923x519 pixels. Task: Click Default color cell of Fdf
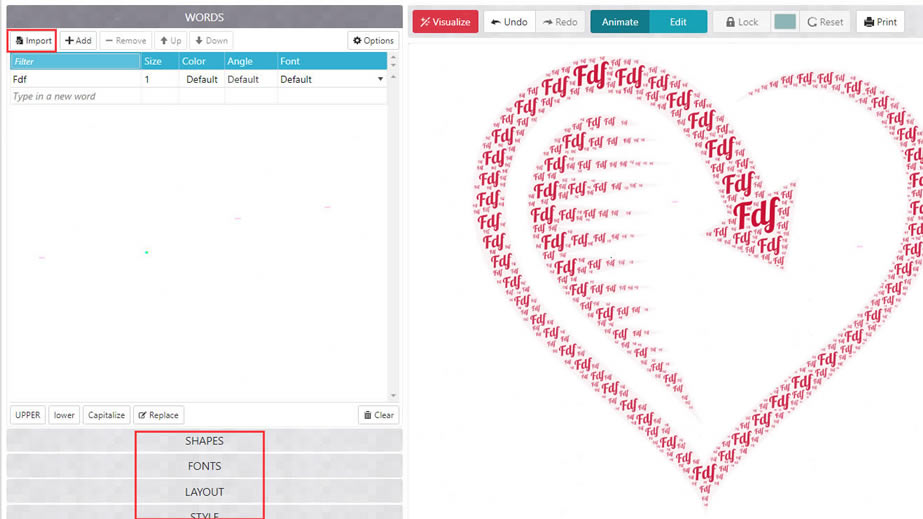[201, 79]
